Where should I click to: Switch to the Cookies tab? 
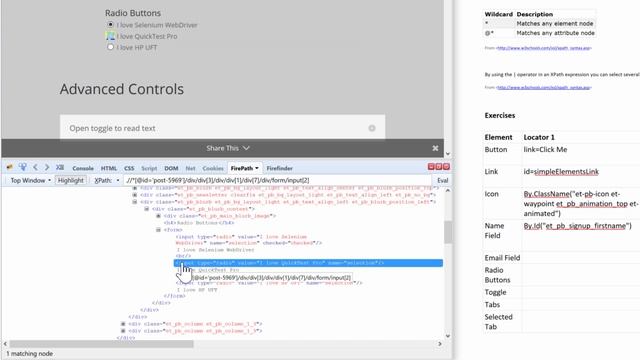213,168
